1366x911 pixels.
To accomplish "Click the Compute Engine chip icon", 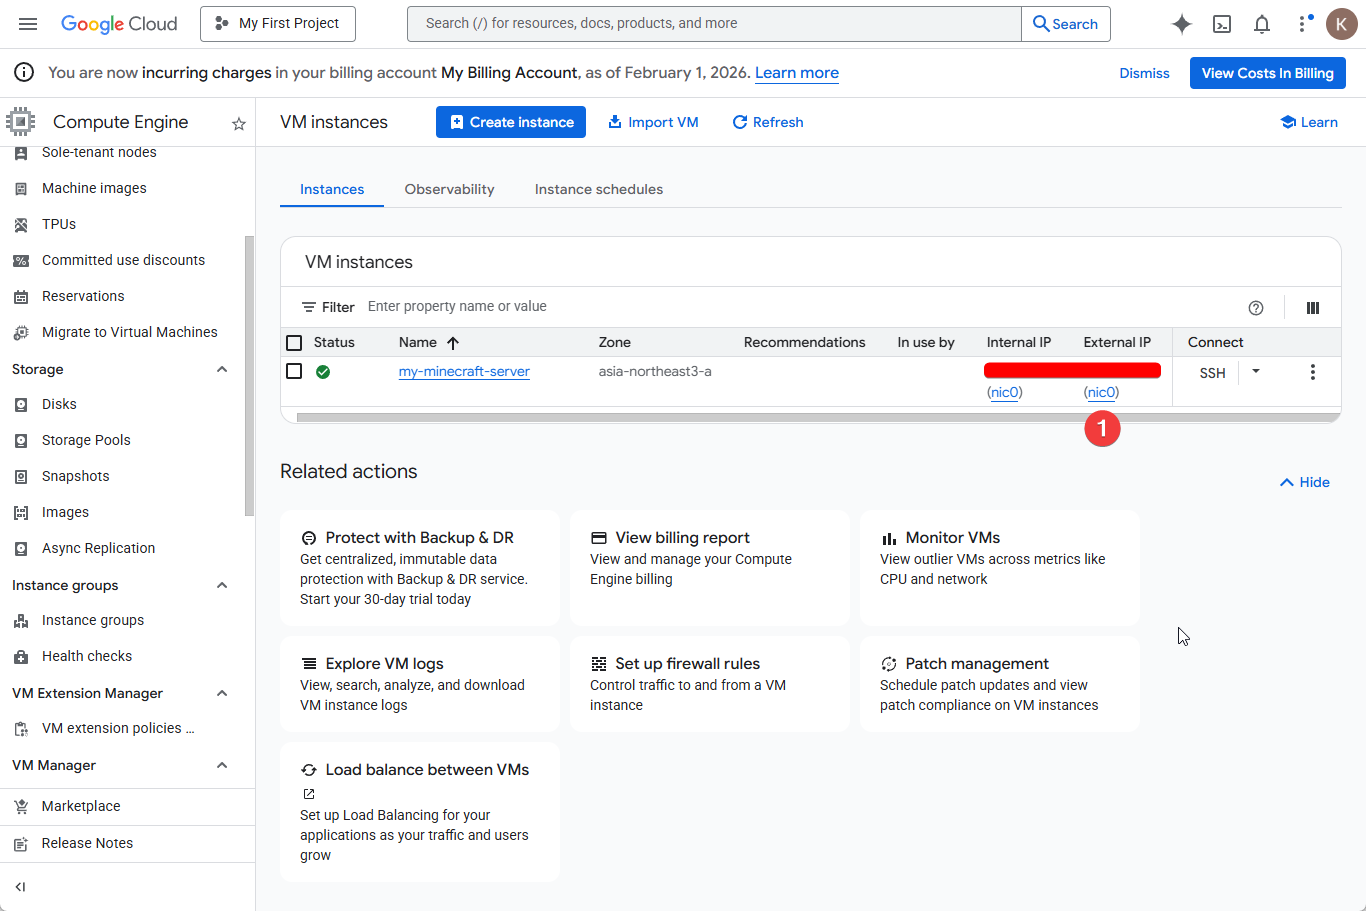I will pos(20,121).
